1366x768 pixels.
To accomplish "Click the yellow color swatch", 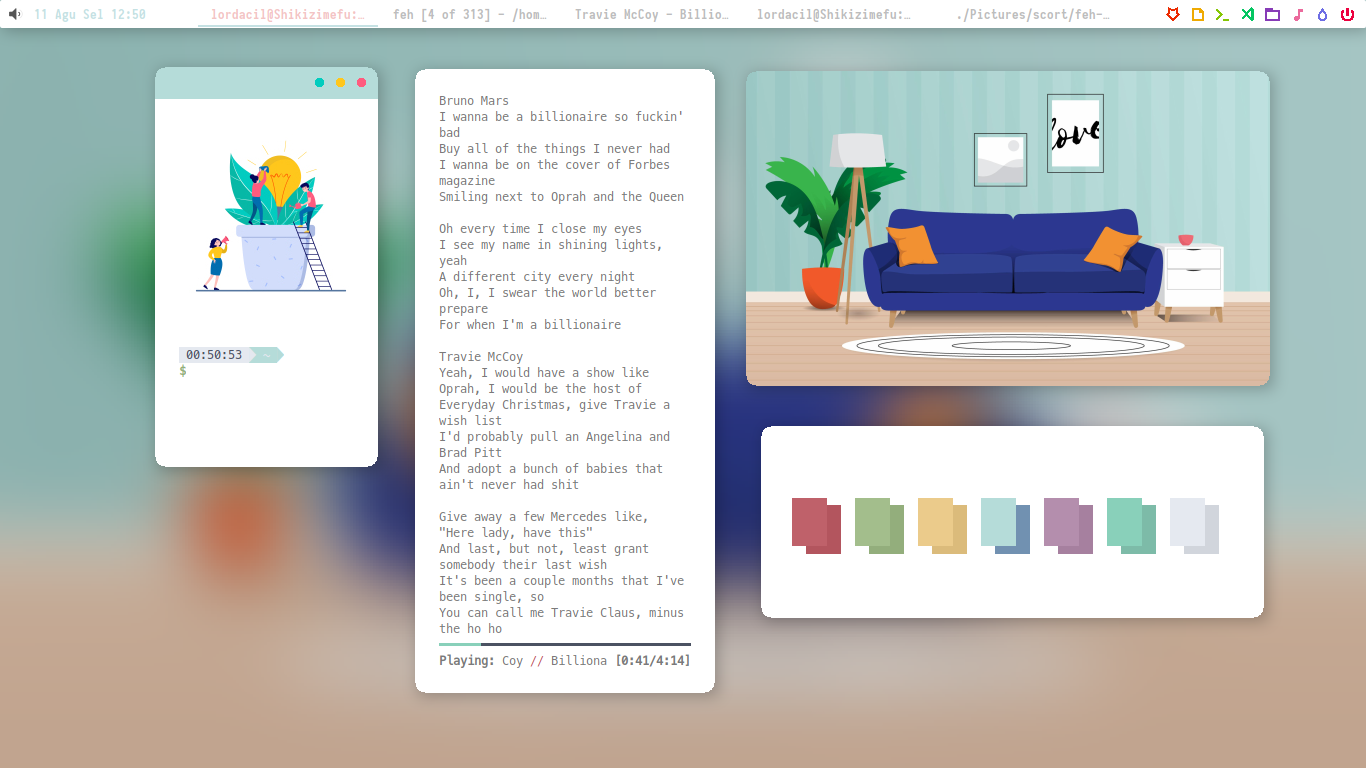I will [942, 526].
